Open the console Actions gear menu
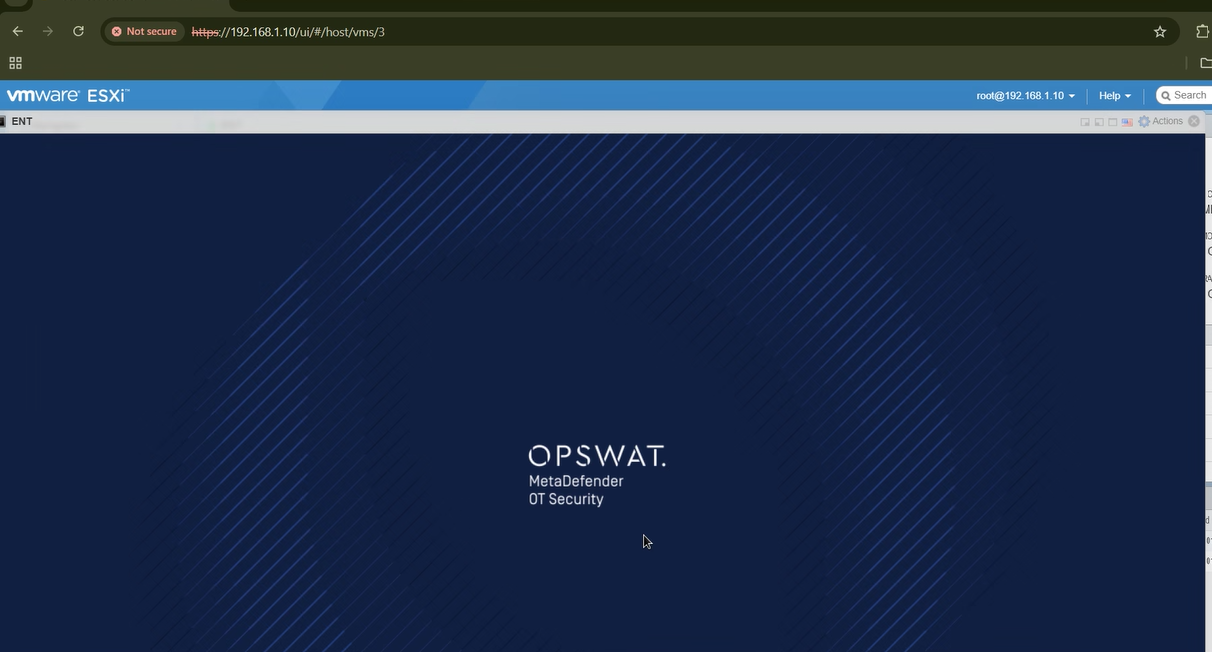The image size is (1212, 652). pyautogui.click(x=1160, y=121)
